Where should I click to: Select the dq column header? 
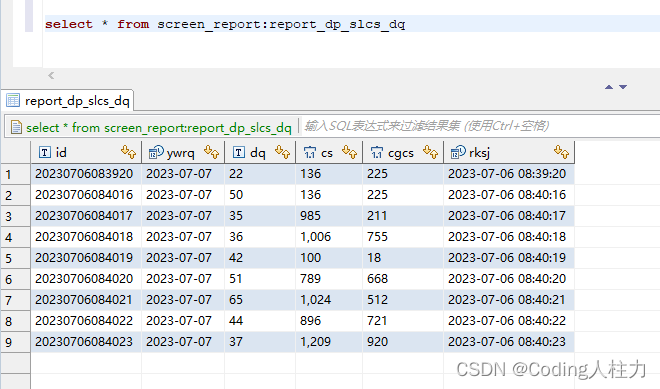(260, 152)
